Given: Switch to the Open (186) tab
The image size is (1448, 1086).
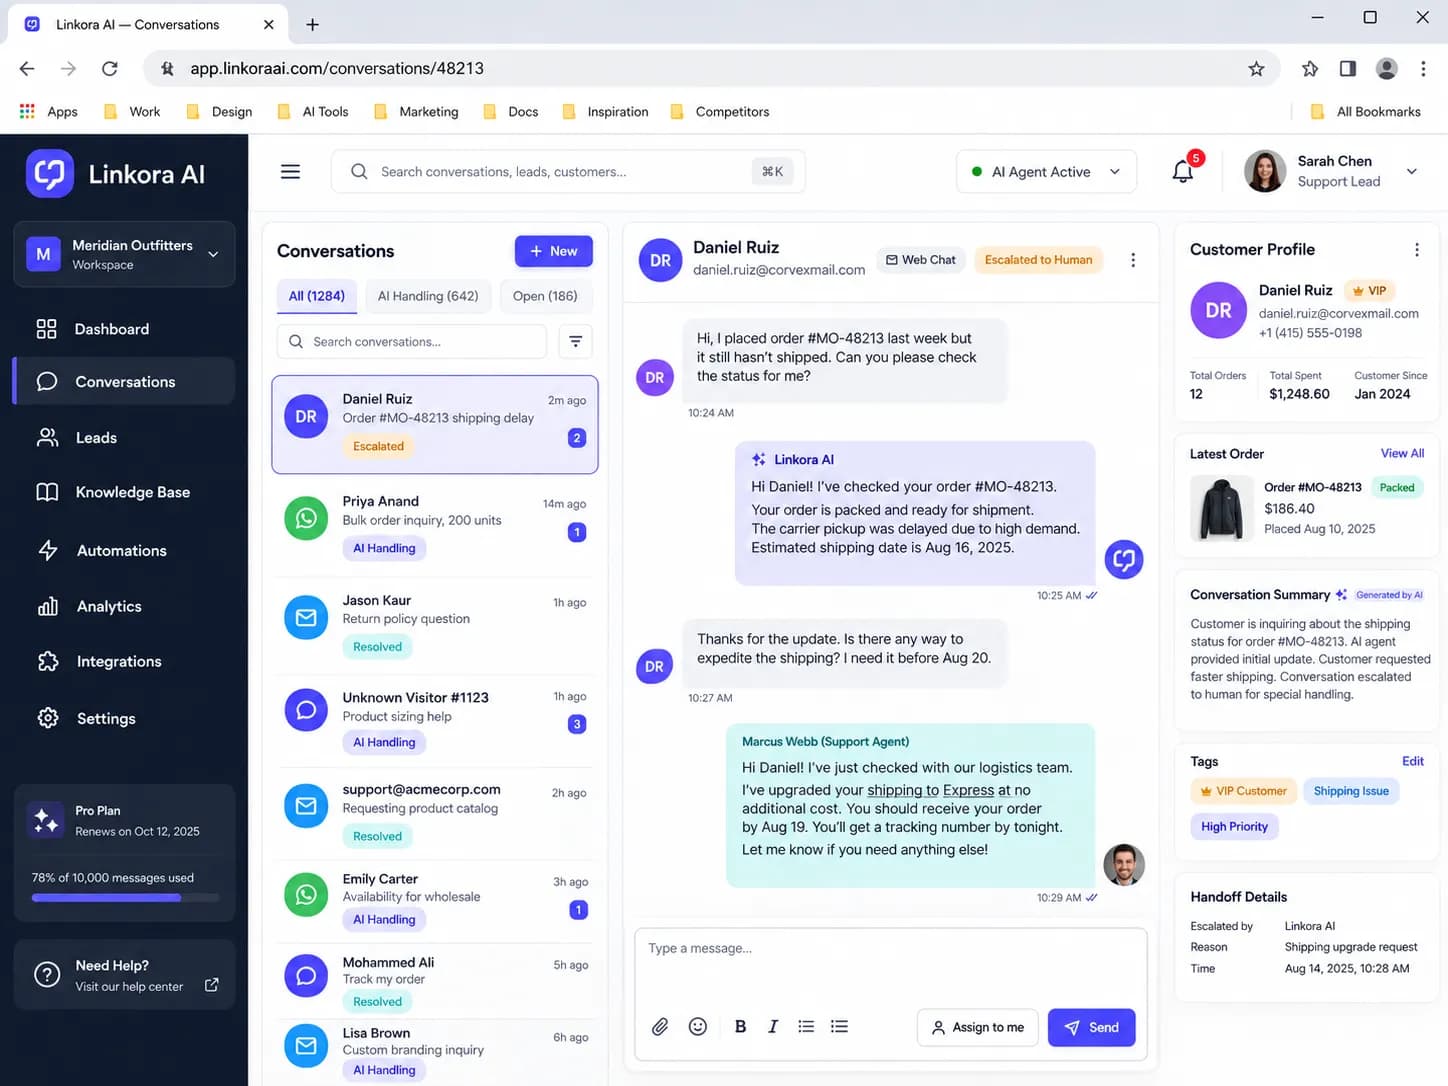Looking at the screenshot, I should click(545, 296).
